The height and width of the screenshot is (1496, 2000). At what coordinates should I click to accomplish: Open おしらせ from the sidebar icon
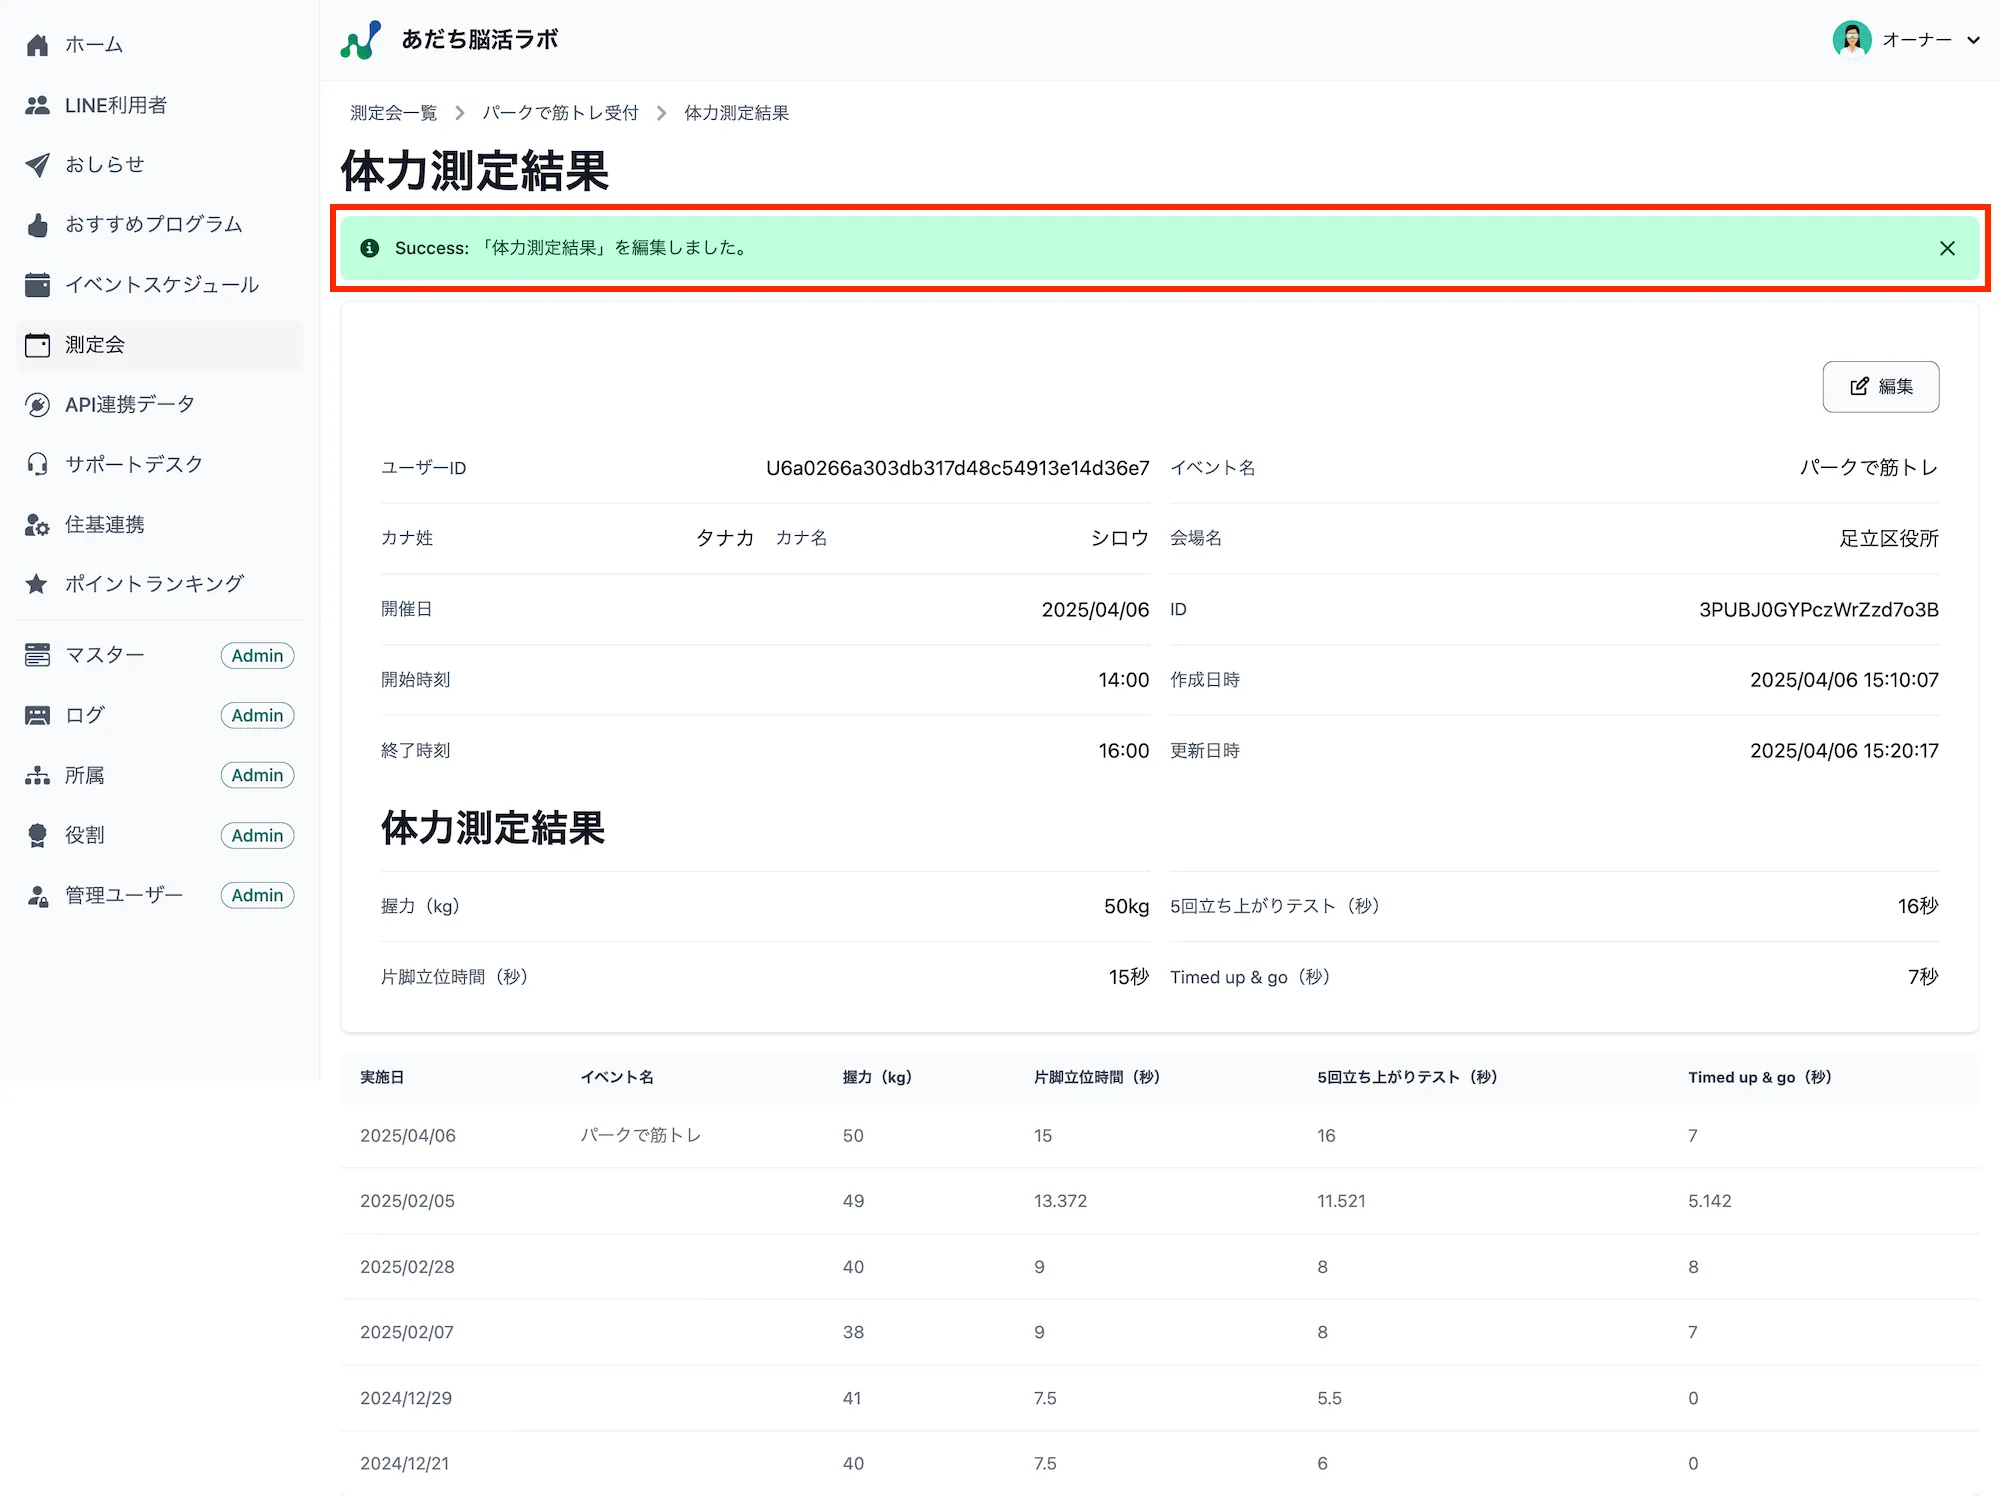[x=38, y=164]
